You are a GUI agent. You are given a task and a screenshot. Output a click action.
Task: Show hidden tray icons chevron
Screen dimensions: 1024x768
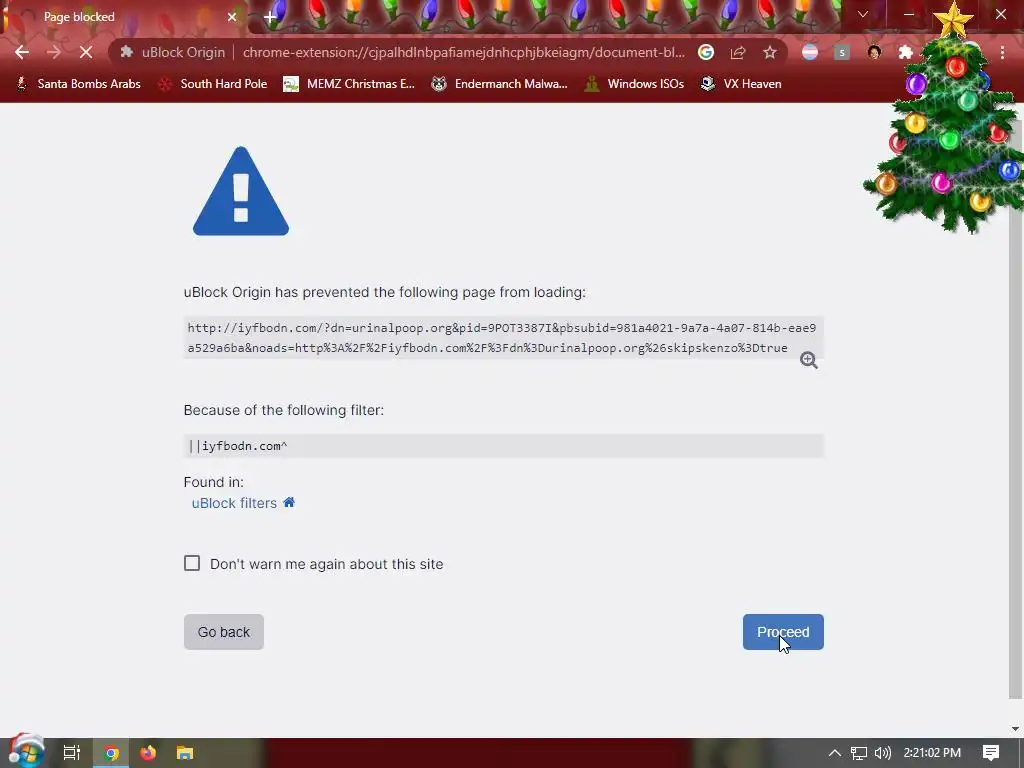coord(834,753)
